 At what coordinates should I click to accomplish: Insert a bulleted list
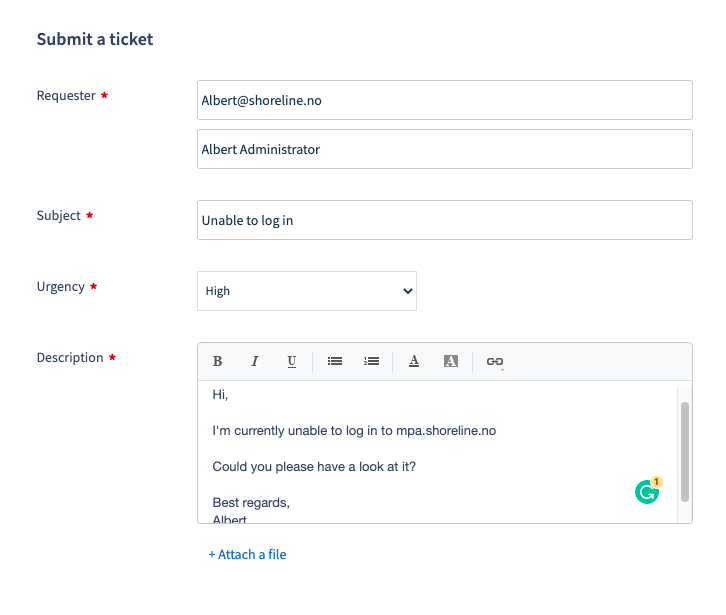[x=335, y=361]
